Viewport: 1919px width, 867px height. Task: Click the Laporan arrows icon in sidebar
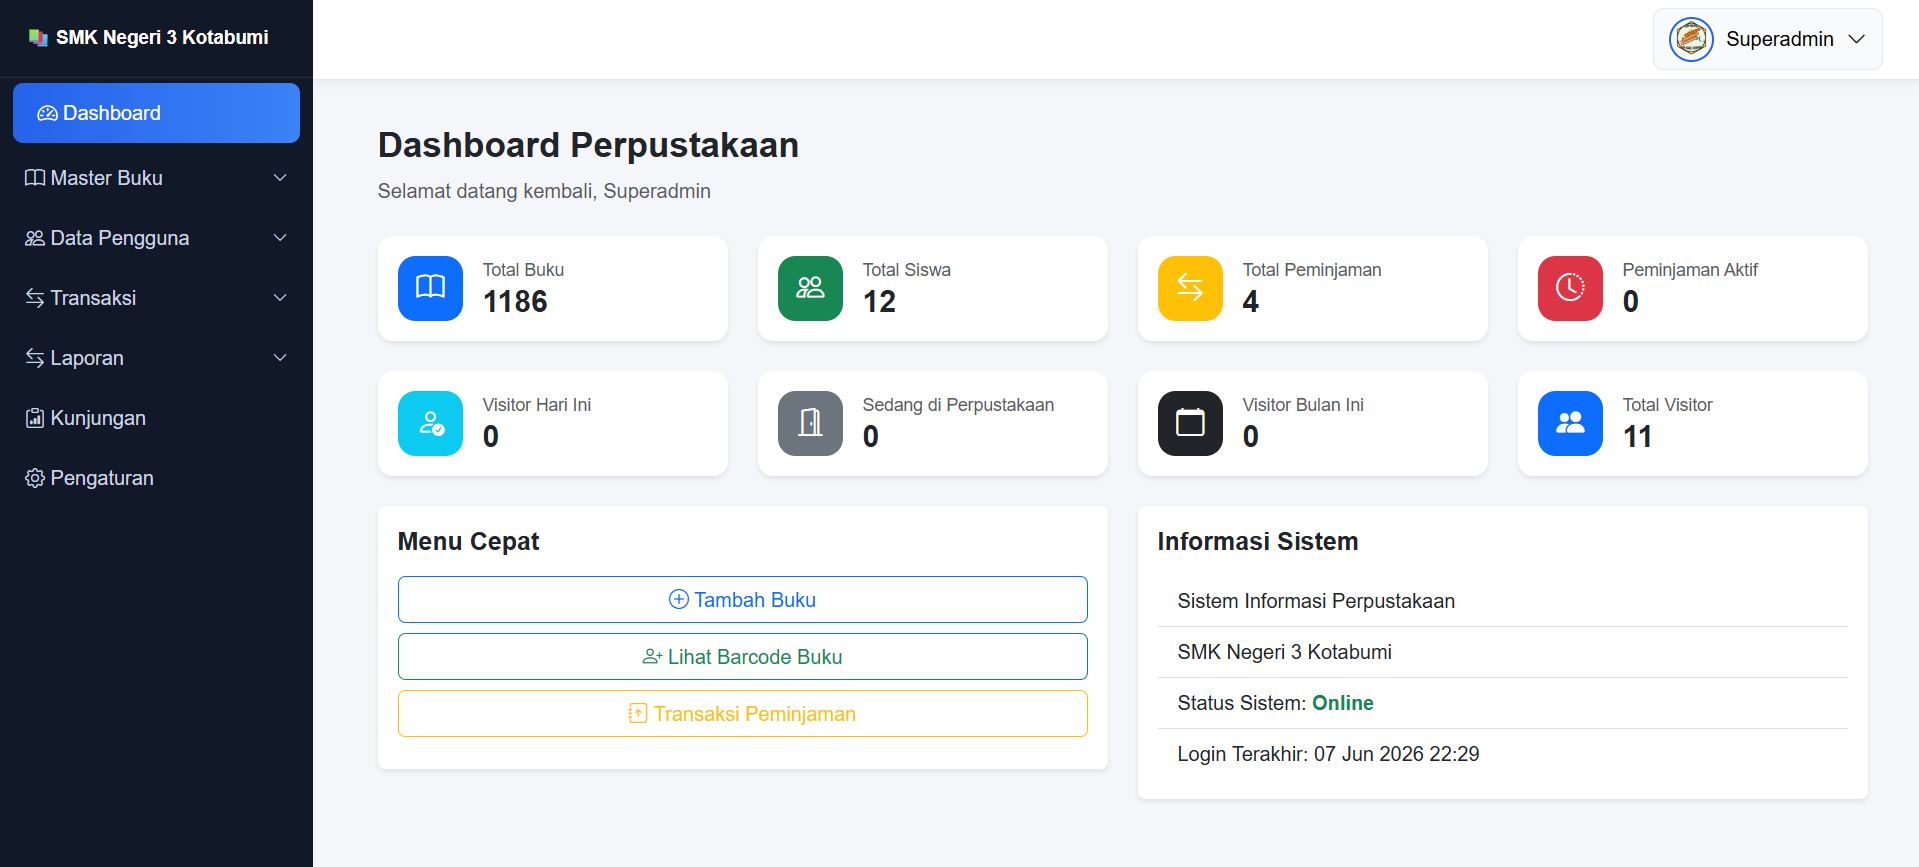tap(35, 358)
